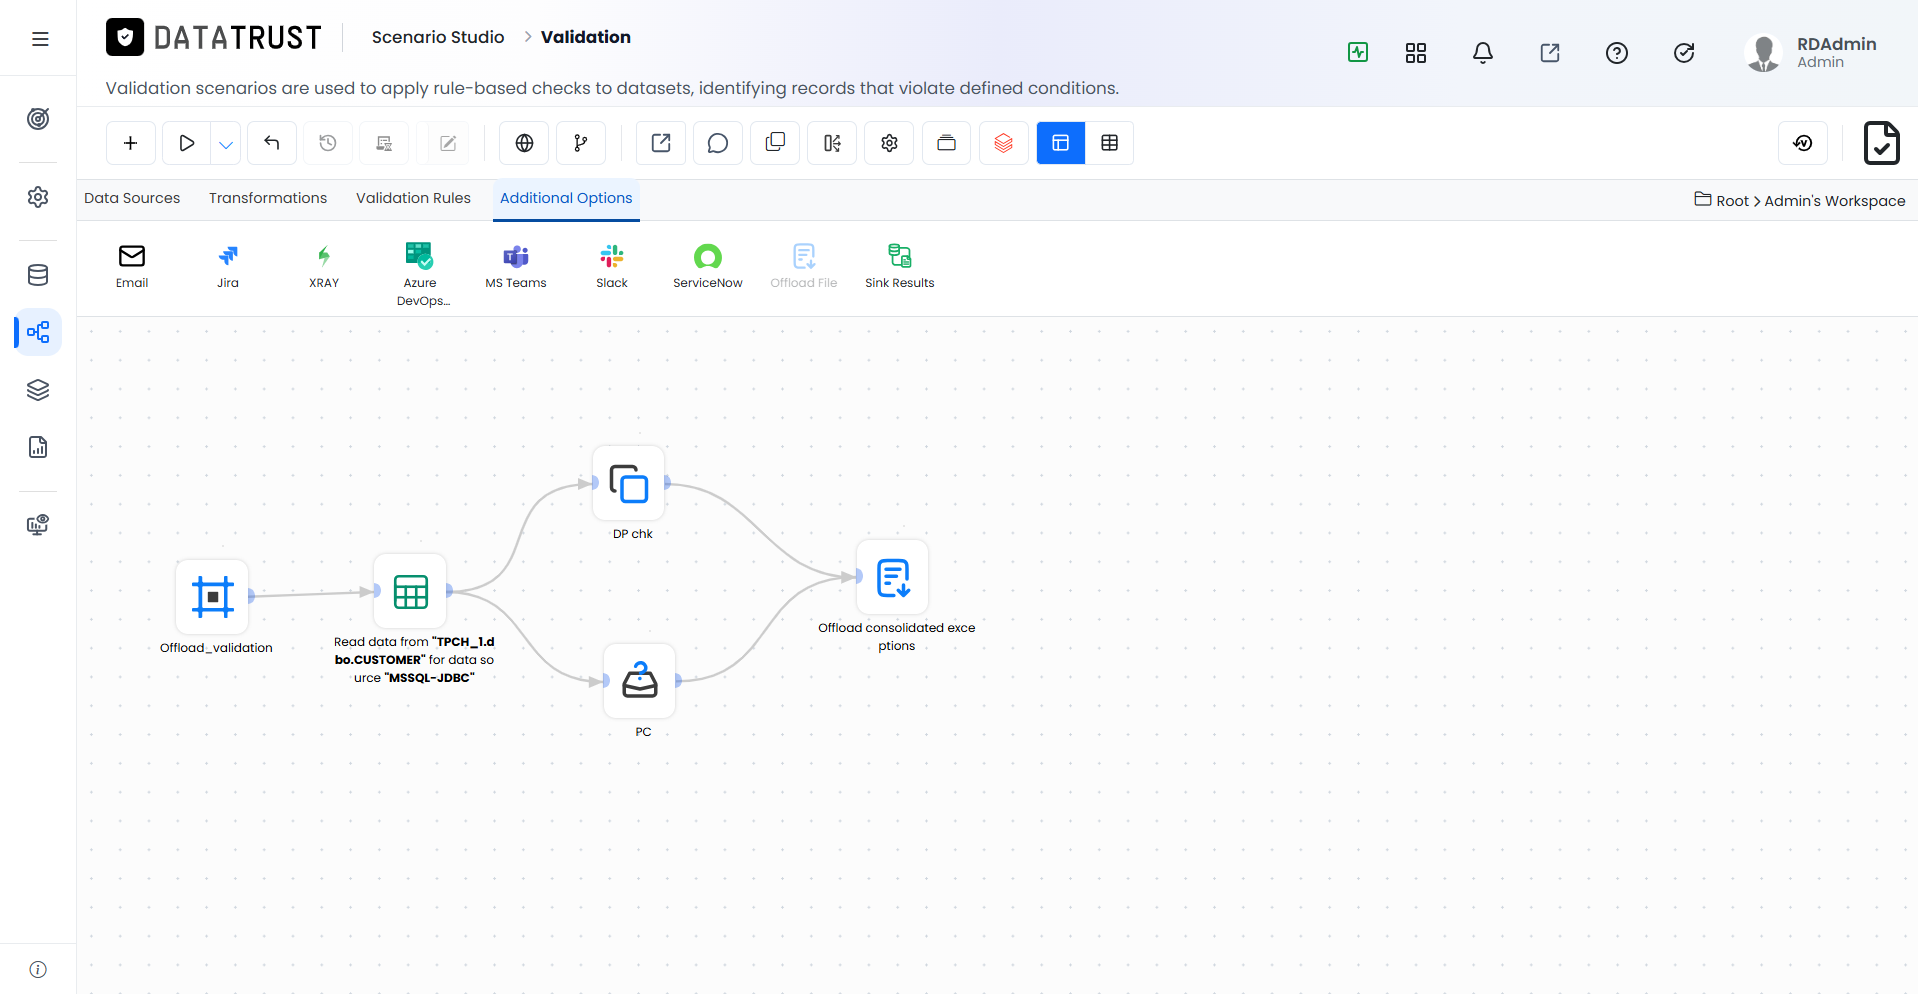Open the RDAdmin user profile menu
Viewport: 1918px width, 994px height.
1812,52
